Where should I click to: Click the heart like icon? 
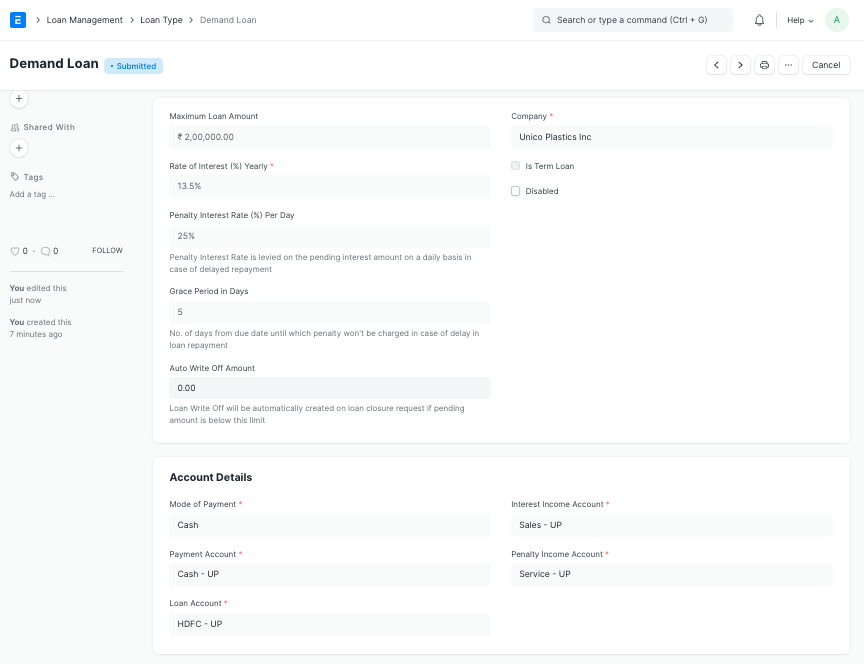15,251
